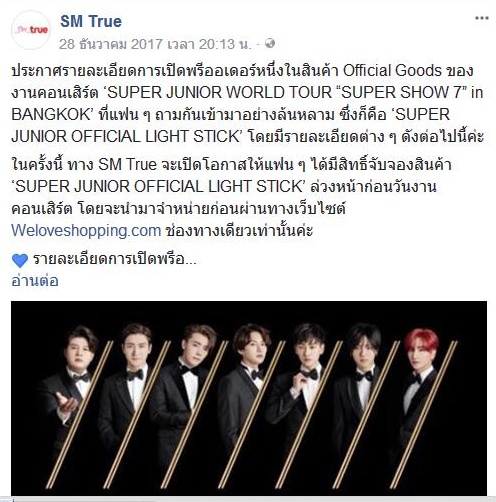Visit the Weloveshopping.com link
Image resolution: width=496 pixels, height=502 pixels.
point(86,230)
